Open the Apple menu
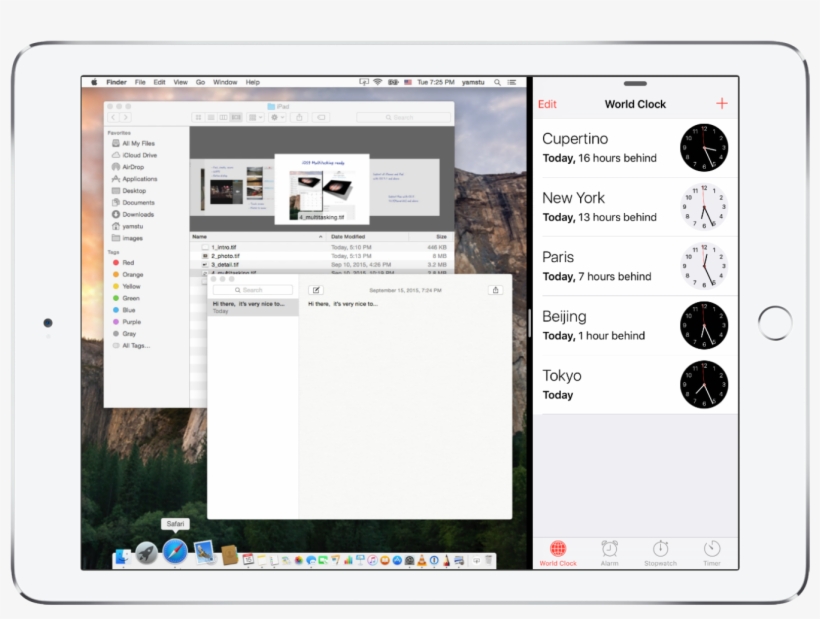This screenshot has height=619, width=820. pos(95,82)
